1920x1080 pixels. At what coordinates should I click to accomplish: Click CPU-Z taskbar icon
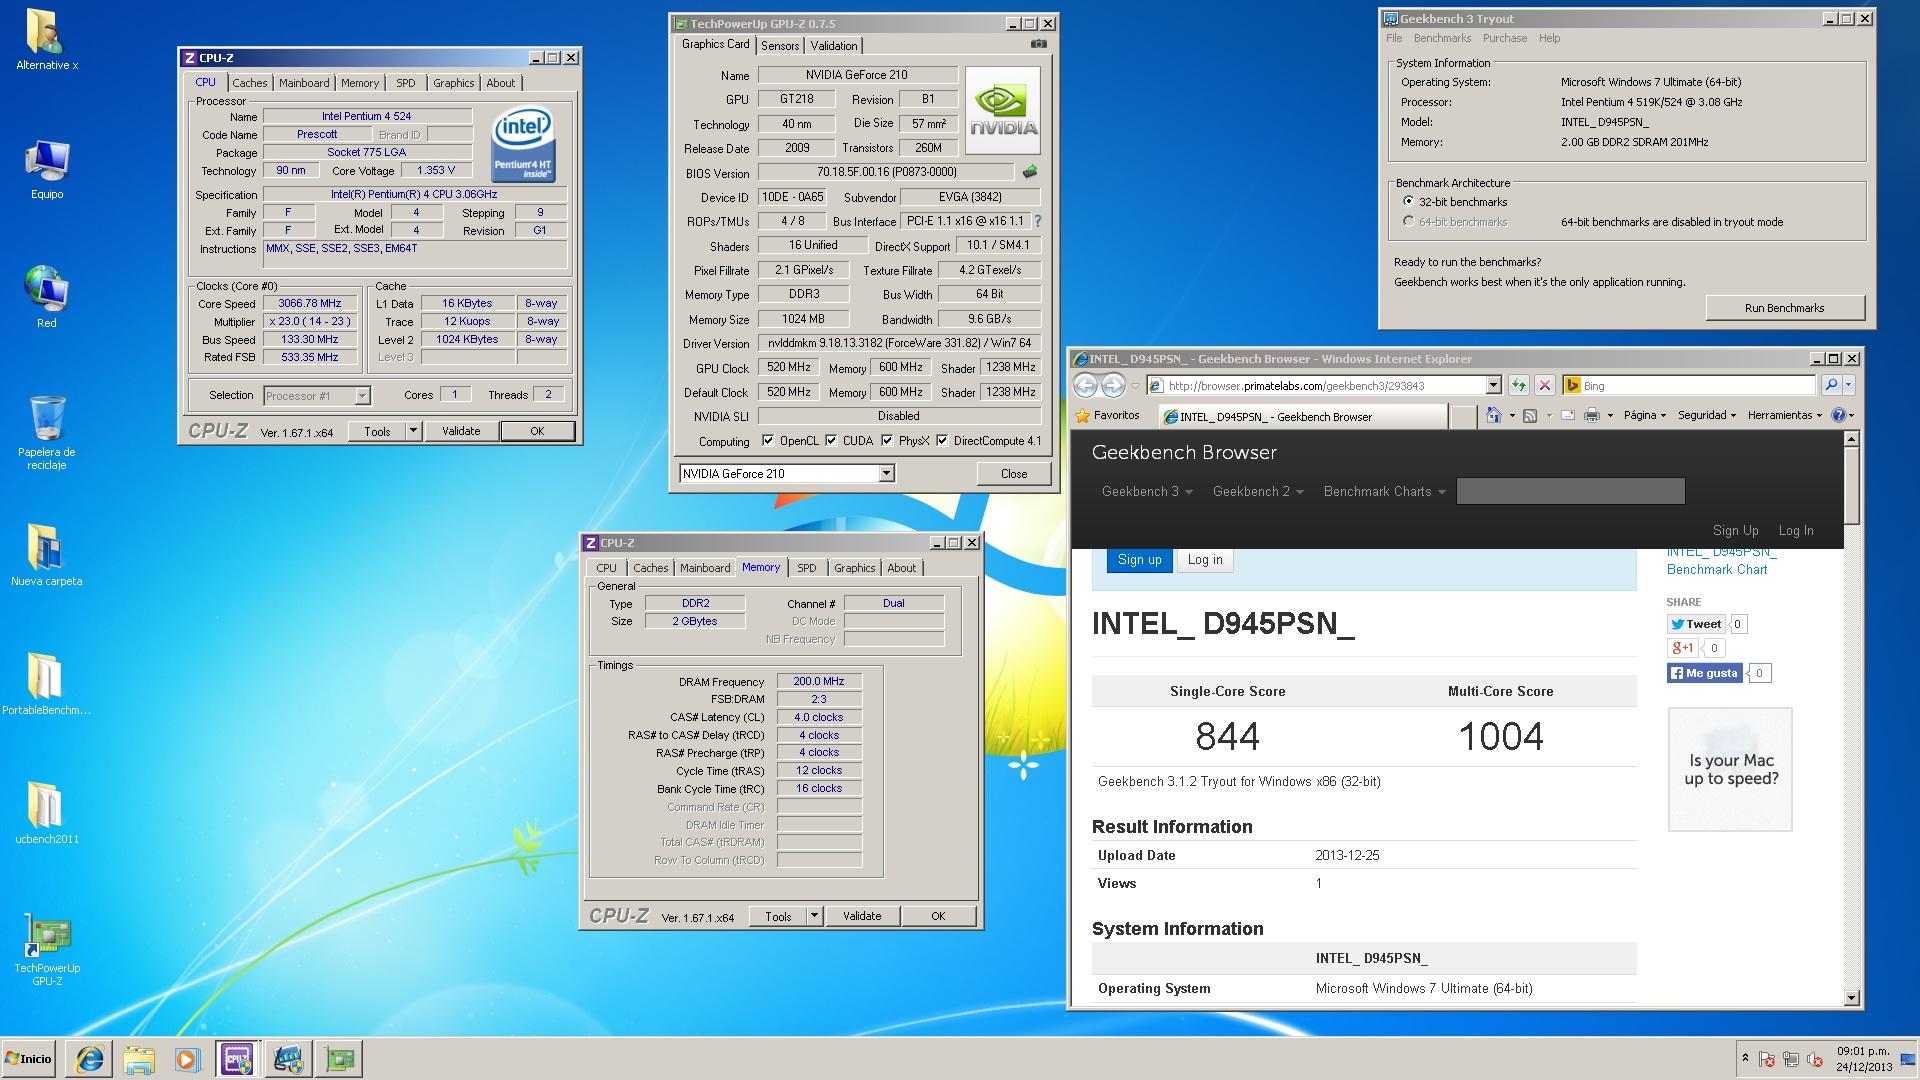coord(237,1059)
